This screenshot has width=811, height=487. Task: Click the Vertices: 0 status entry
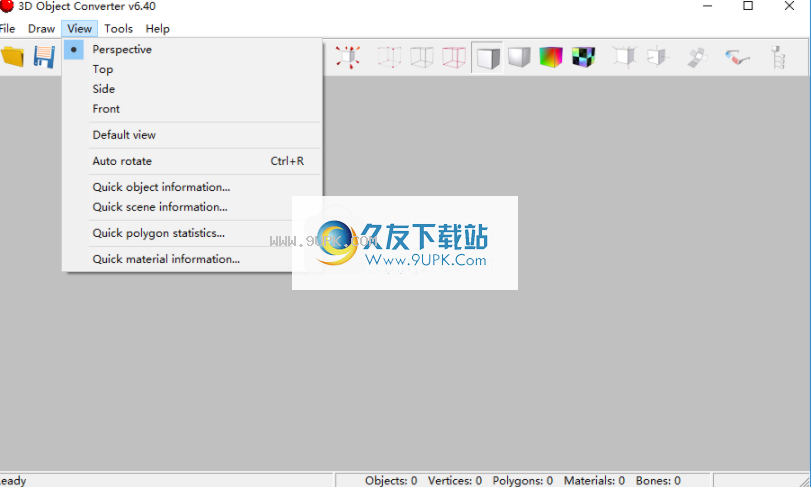tap(455, 480)
